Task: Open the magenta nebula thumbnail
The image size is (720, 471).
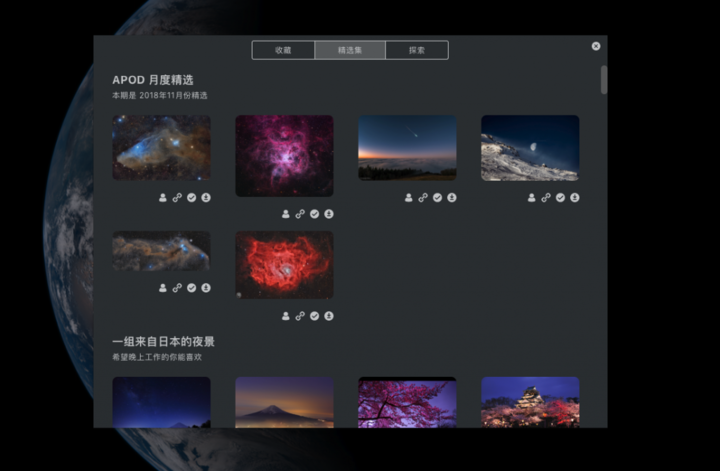Action: pyautogui.click(x=285, y=156)
